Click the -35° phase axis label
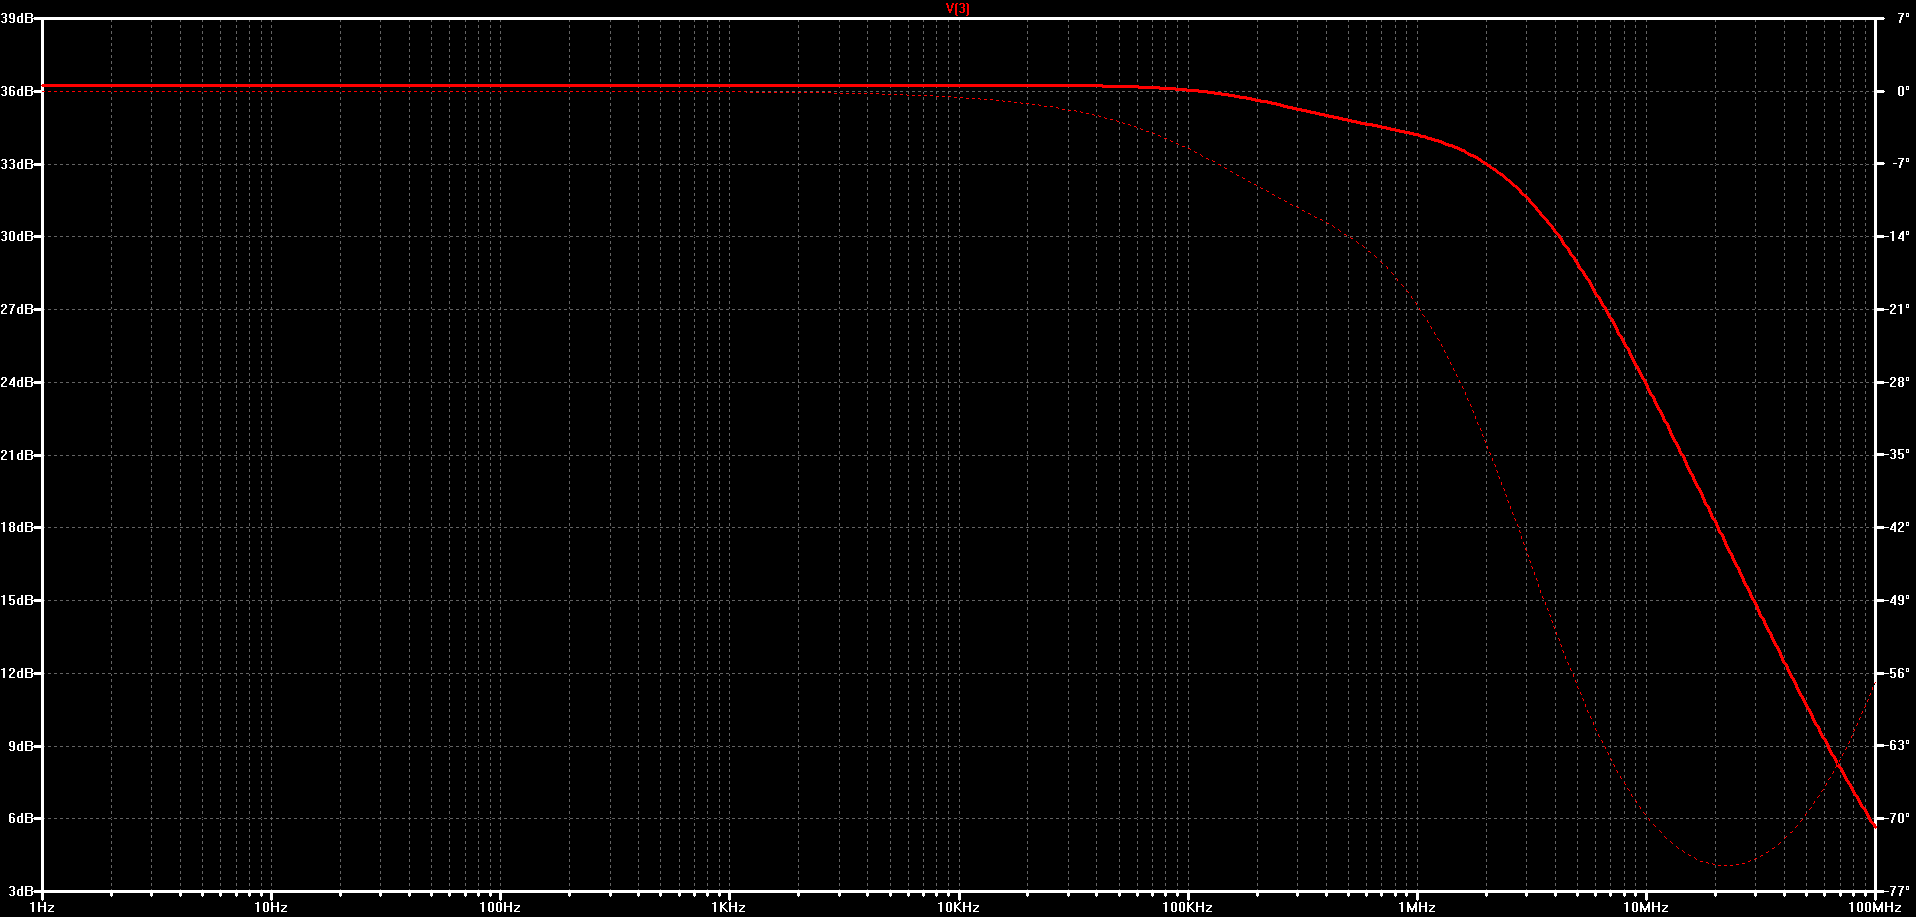Viewport: 1916px width, 917px height. pos(1899,455)
